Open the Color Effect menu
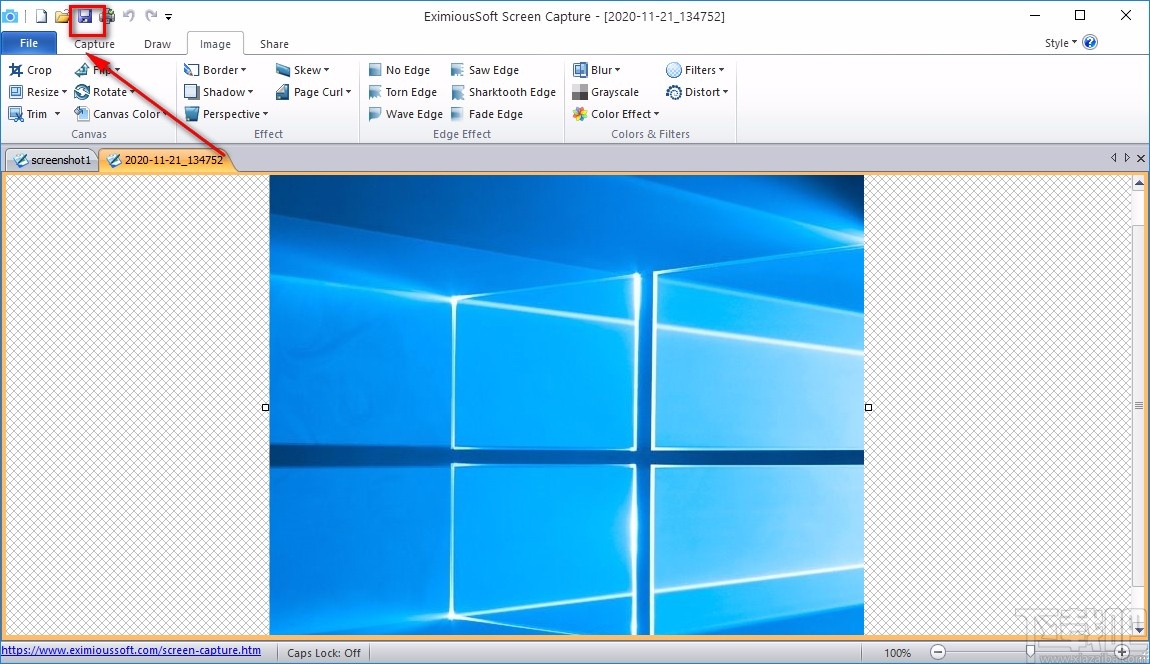This screenshot has height=664, width=1150. pos(616,114)
